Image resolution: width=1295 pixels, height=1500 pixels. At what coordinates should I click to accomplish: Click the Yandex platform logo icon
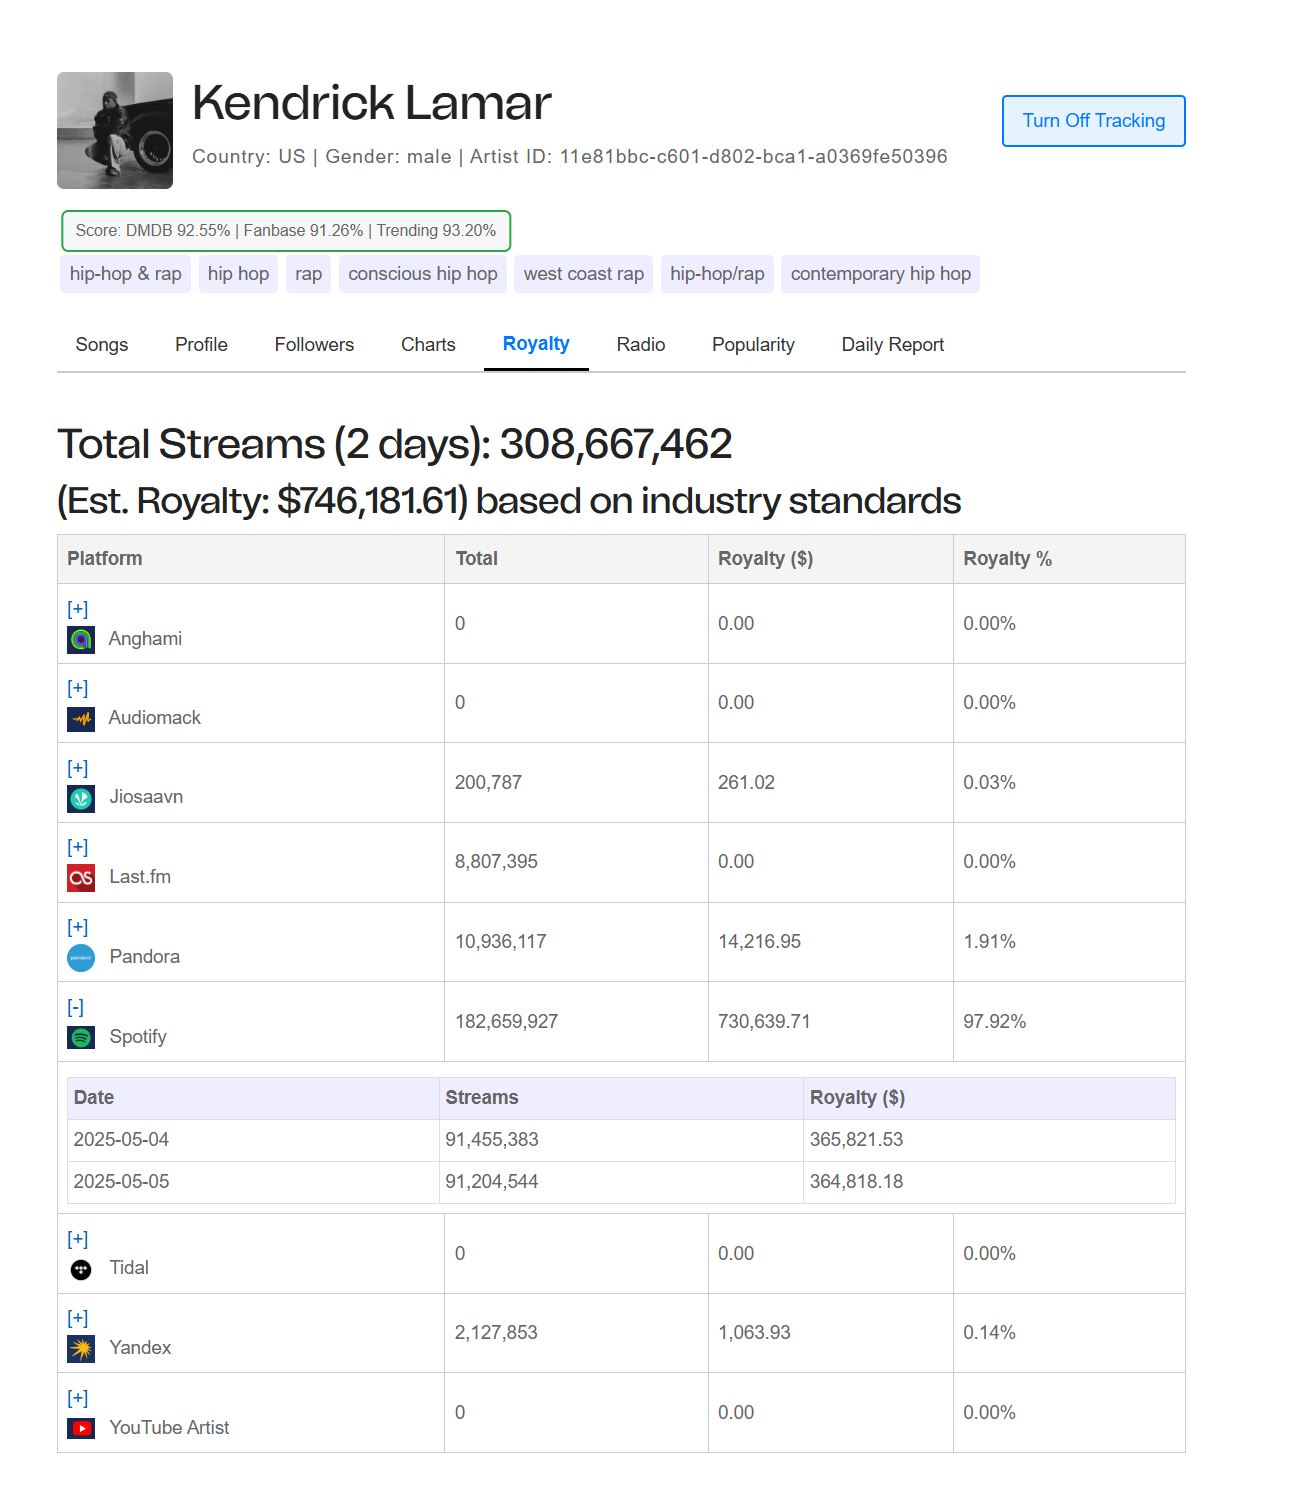(x=81, y=1348)
